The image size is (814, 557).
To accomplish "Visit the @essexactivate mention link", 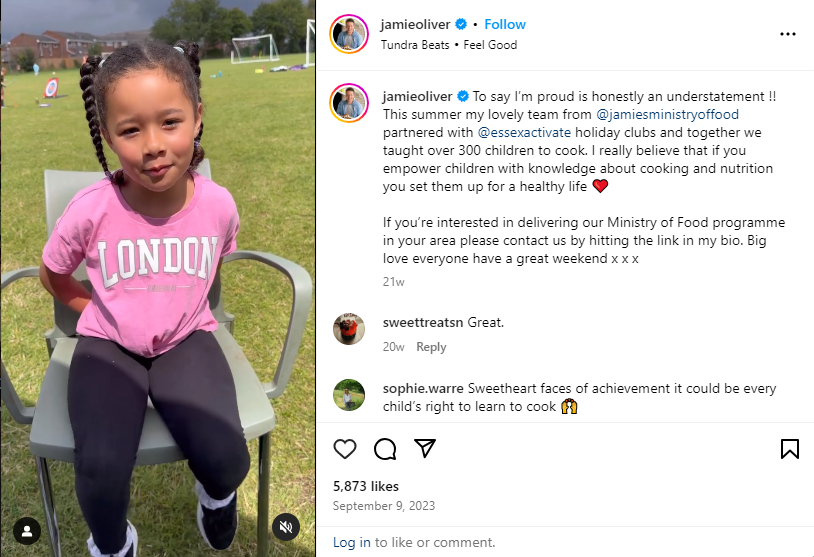I will pyautogui.click(x=524, y=132).
